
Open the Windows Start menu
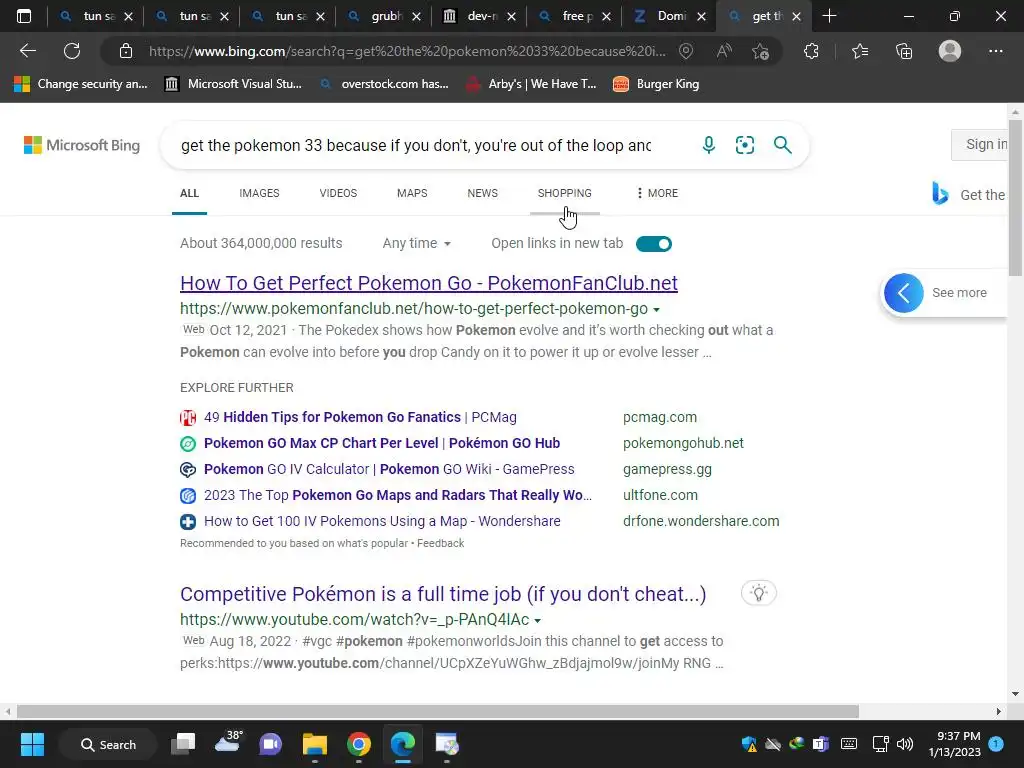click(32, 744)
